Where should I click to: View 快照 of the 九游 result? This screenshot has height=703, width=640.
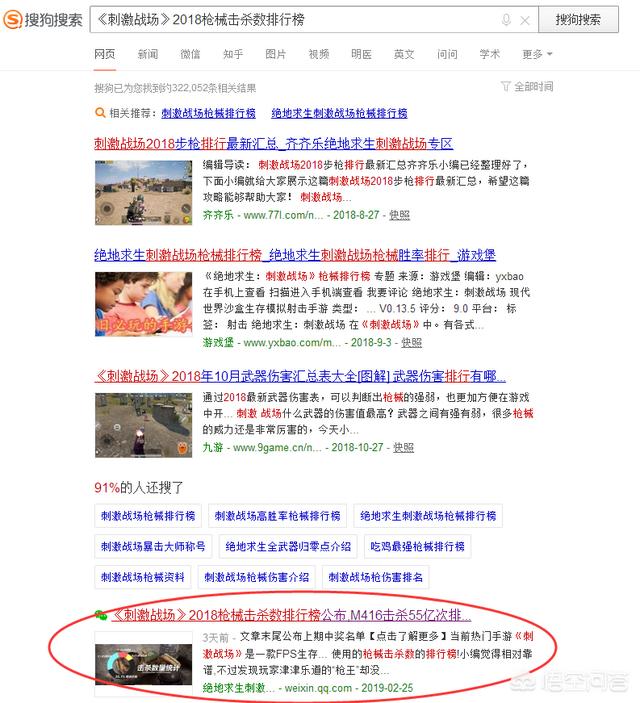(x=404, y=447)
